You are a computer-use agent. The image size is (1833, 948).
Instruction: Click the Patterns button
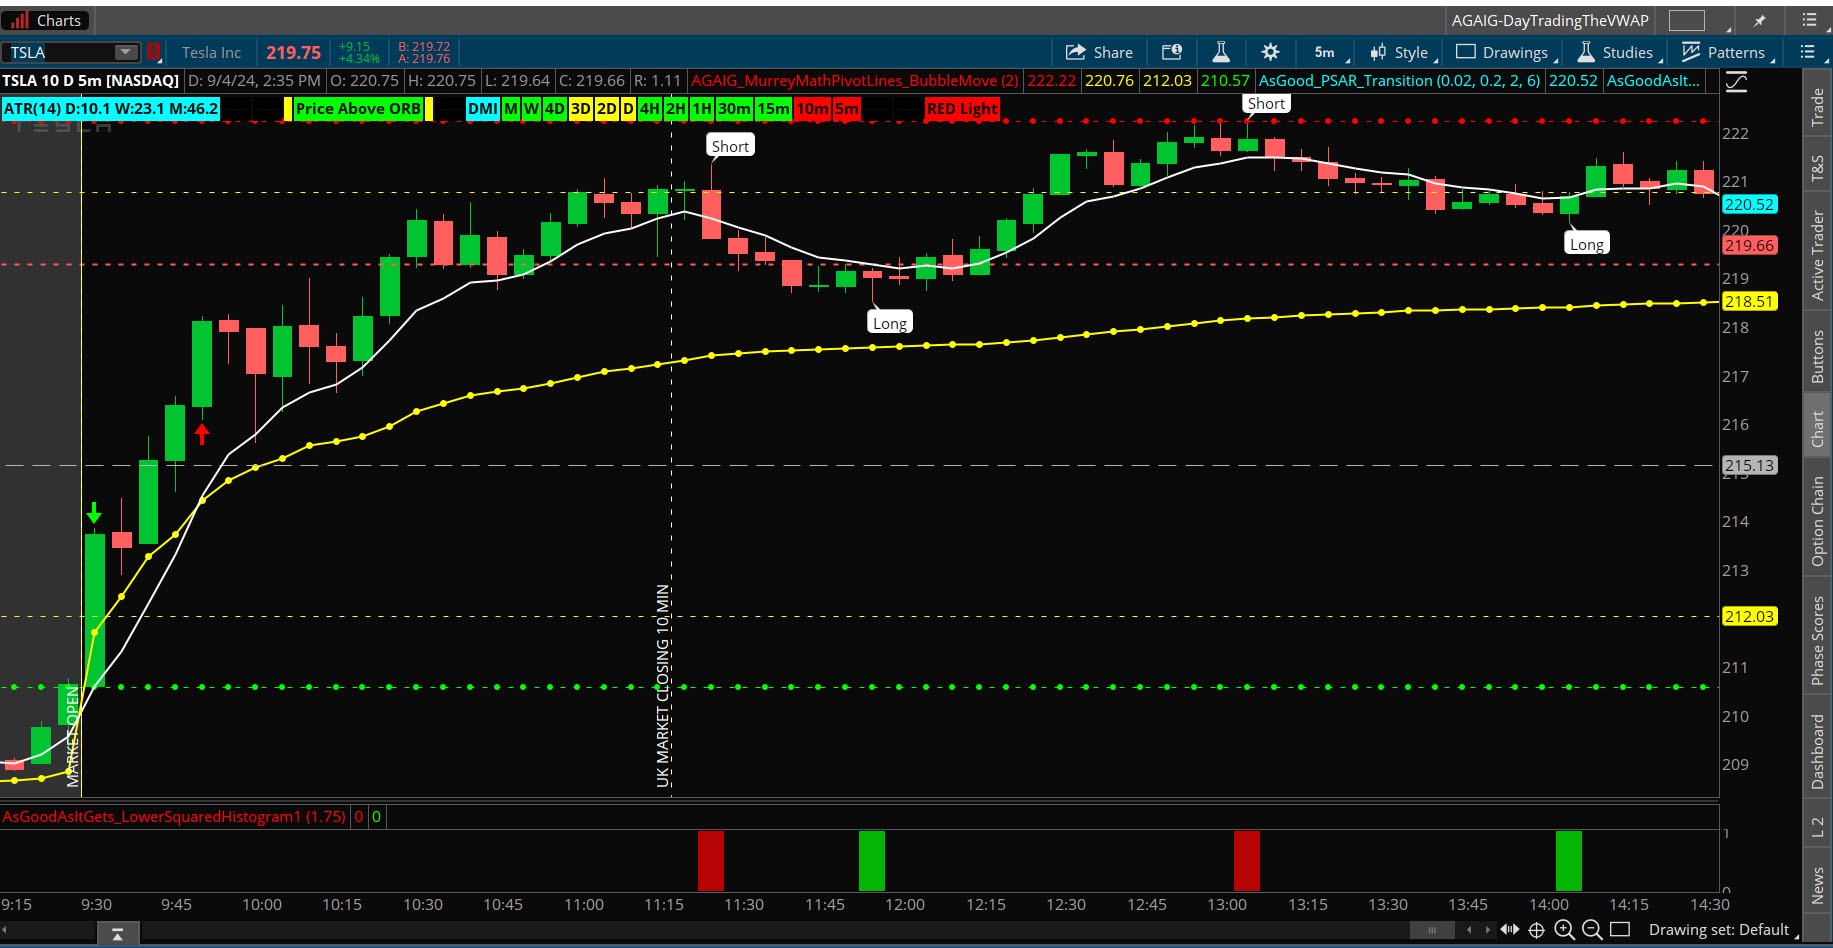pos(1724,52)
